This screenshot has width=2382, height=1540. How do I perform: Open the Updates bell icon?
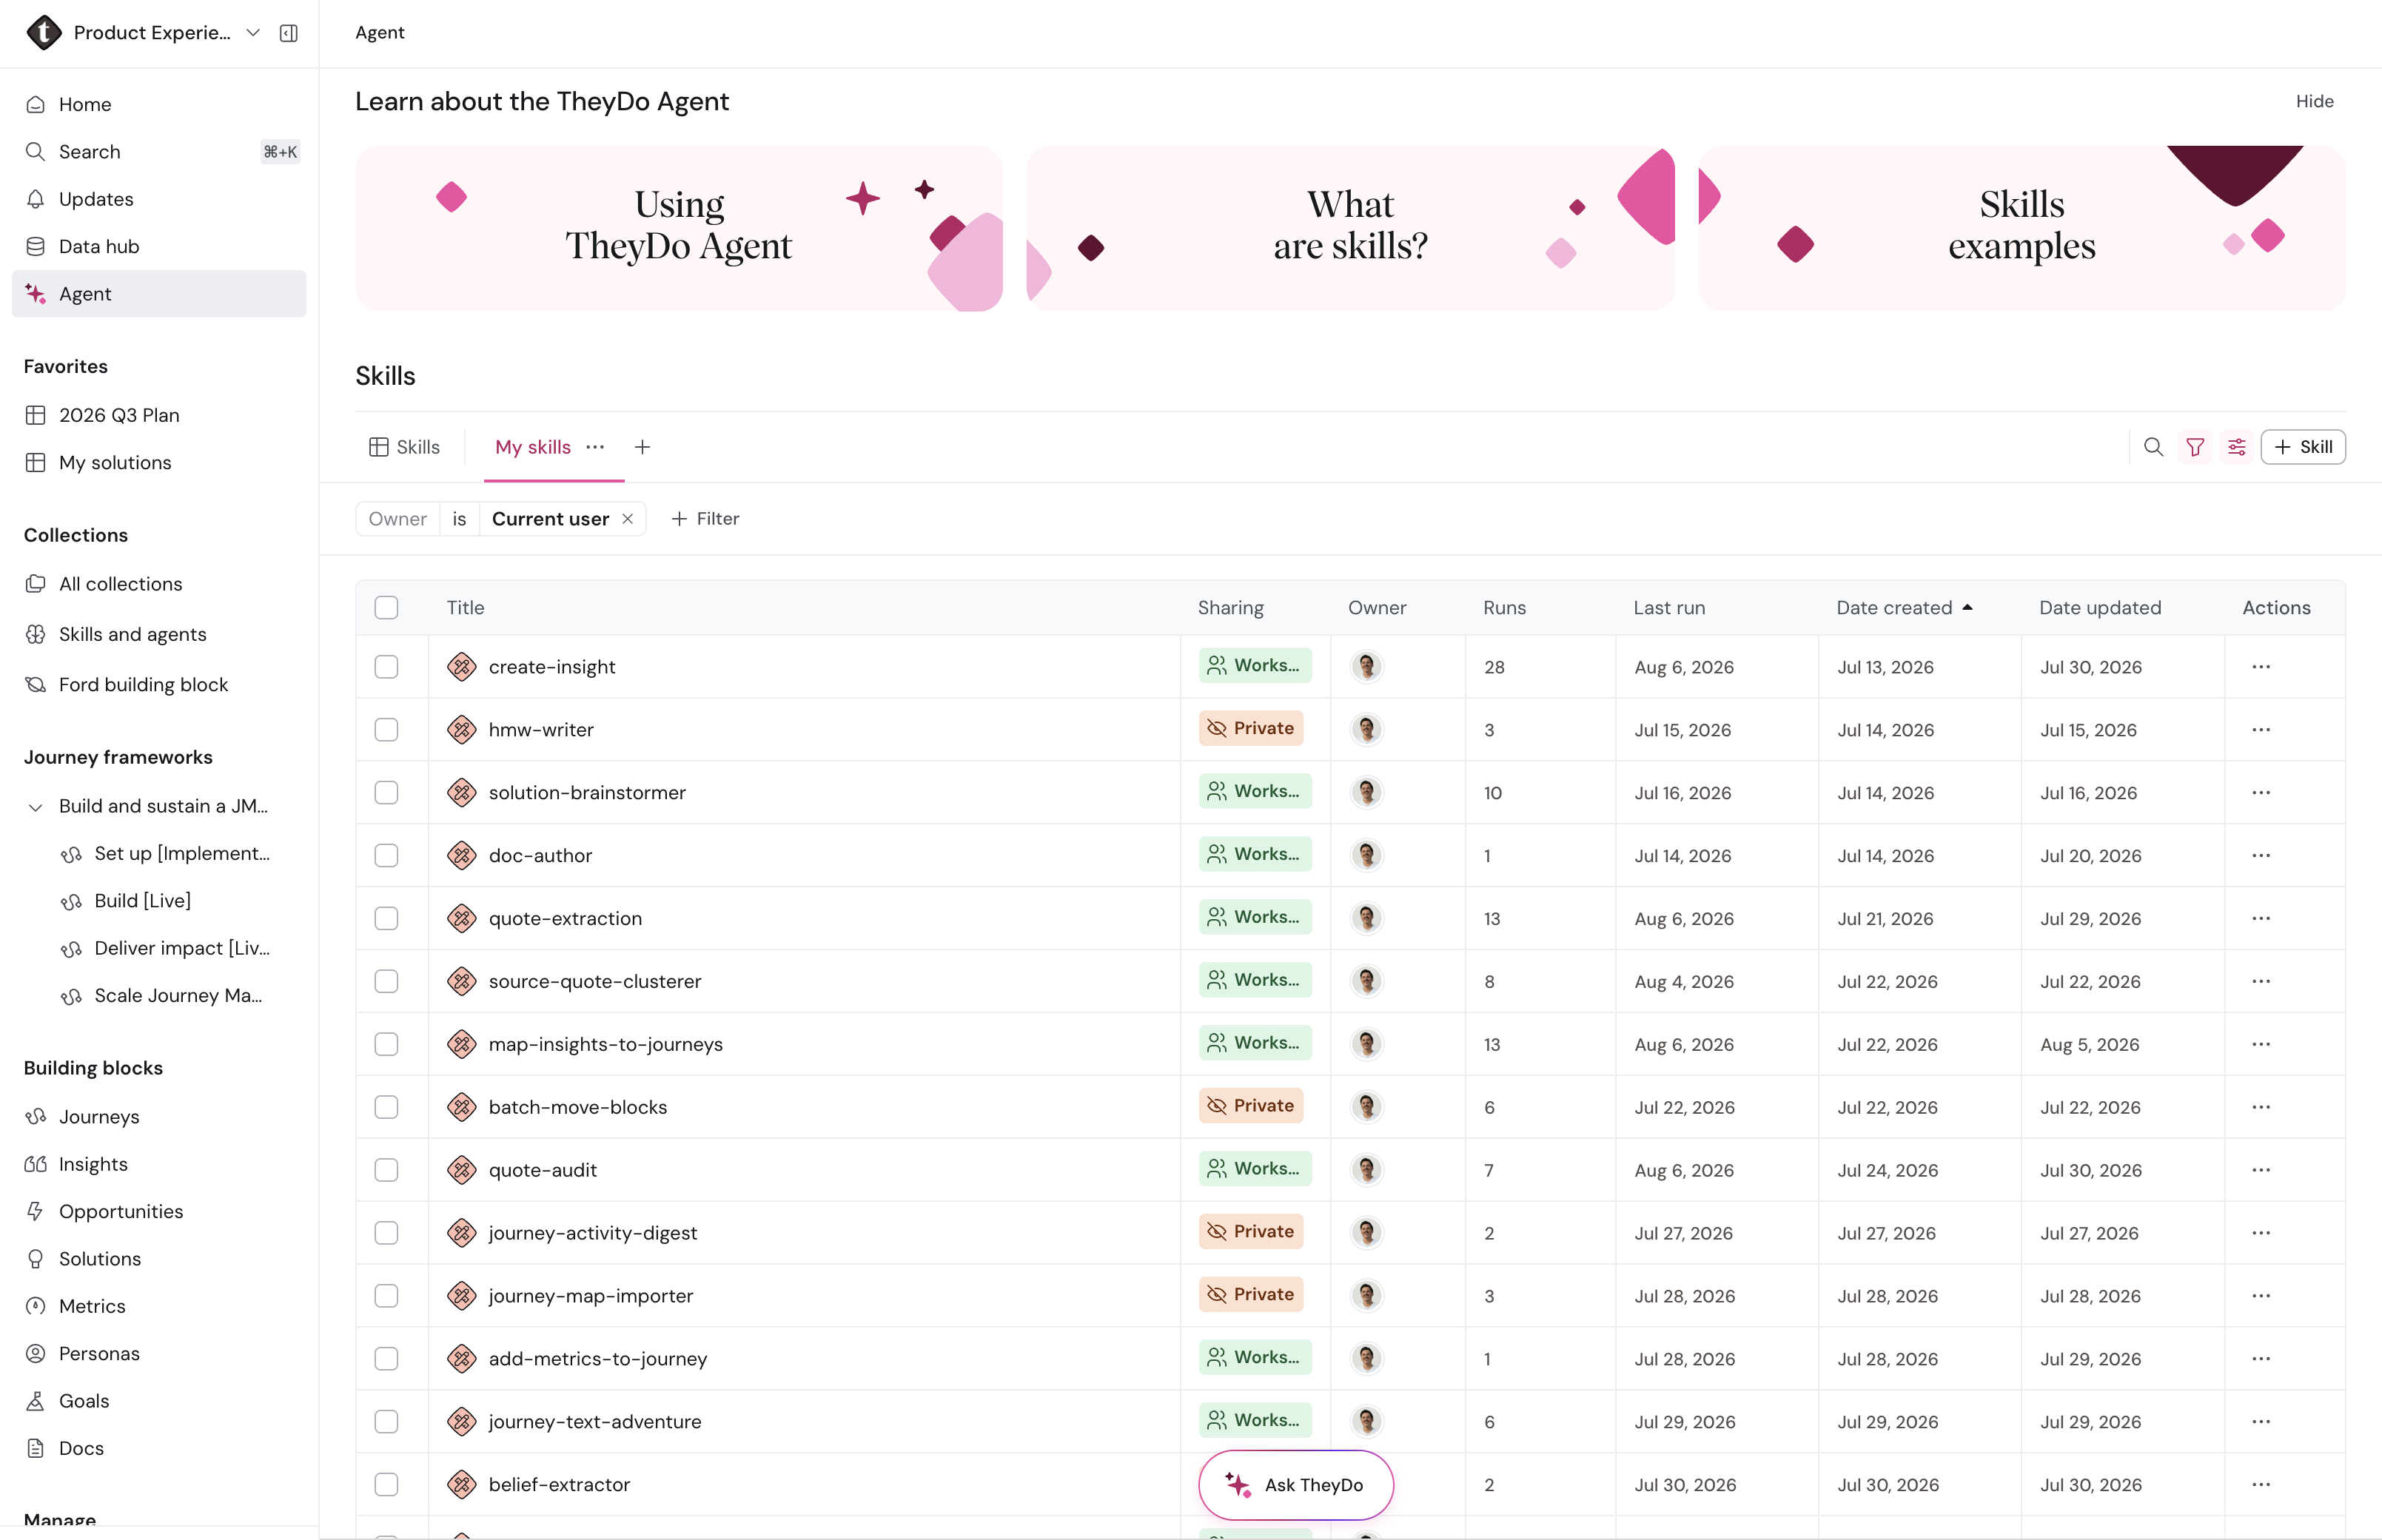pos(36,199)
